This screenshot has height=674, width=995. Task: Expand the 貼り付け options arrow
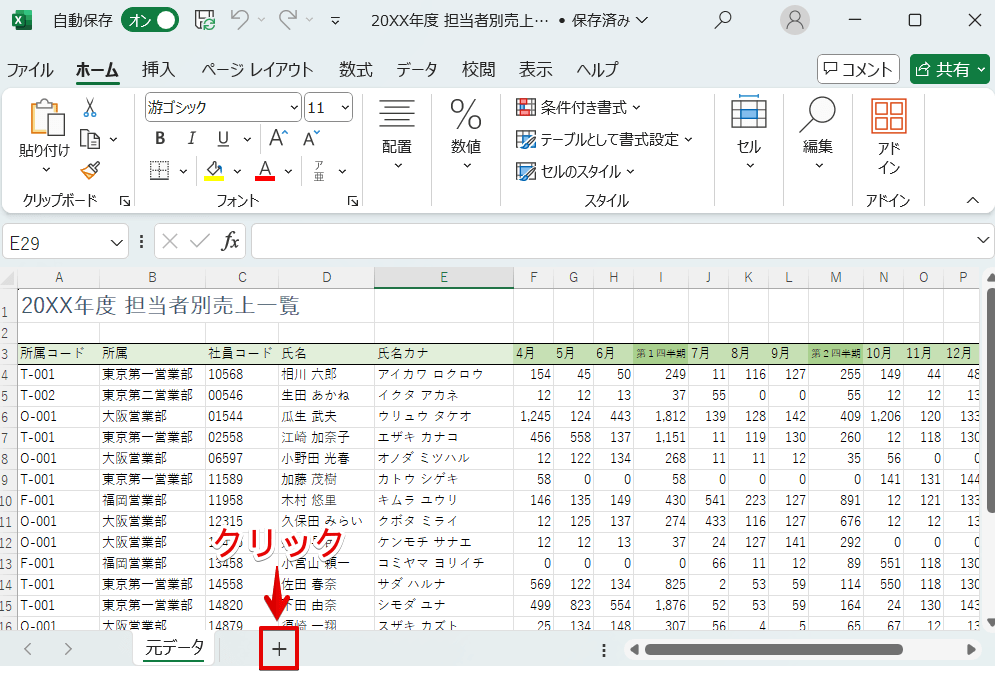pyautogui.click(x=46, y=169)
